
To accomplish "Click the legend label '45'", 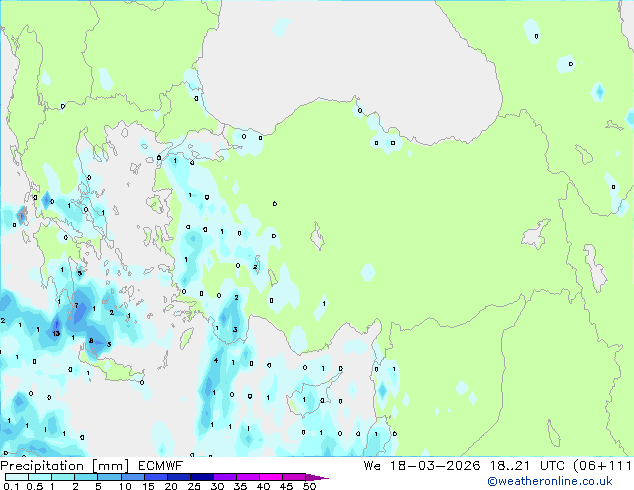I will (x=286, y=486).
